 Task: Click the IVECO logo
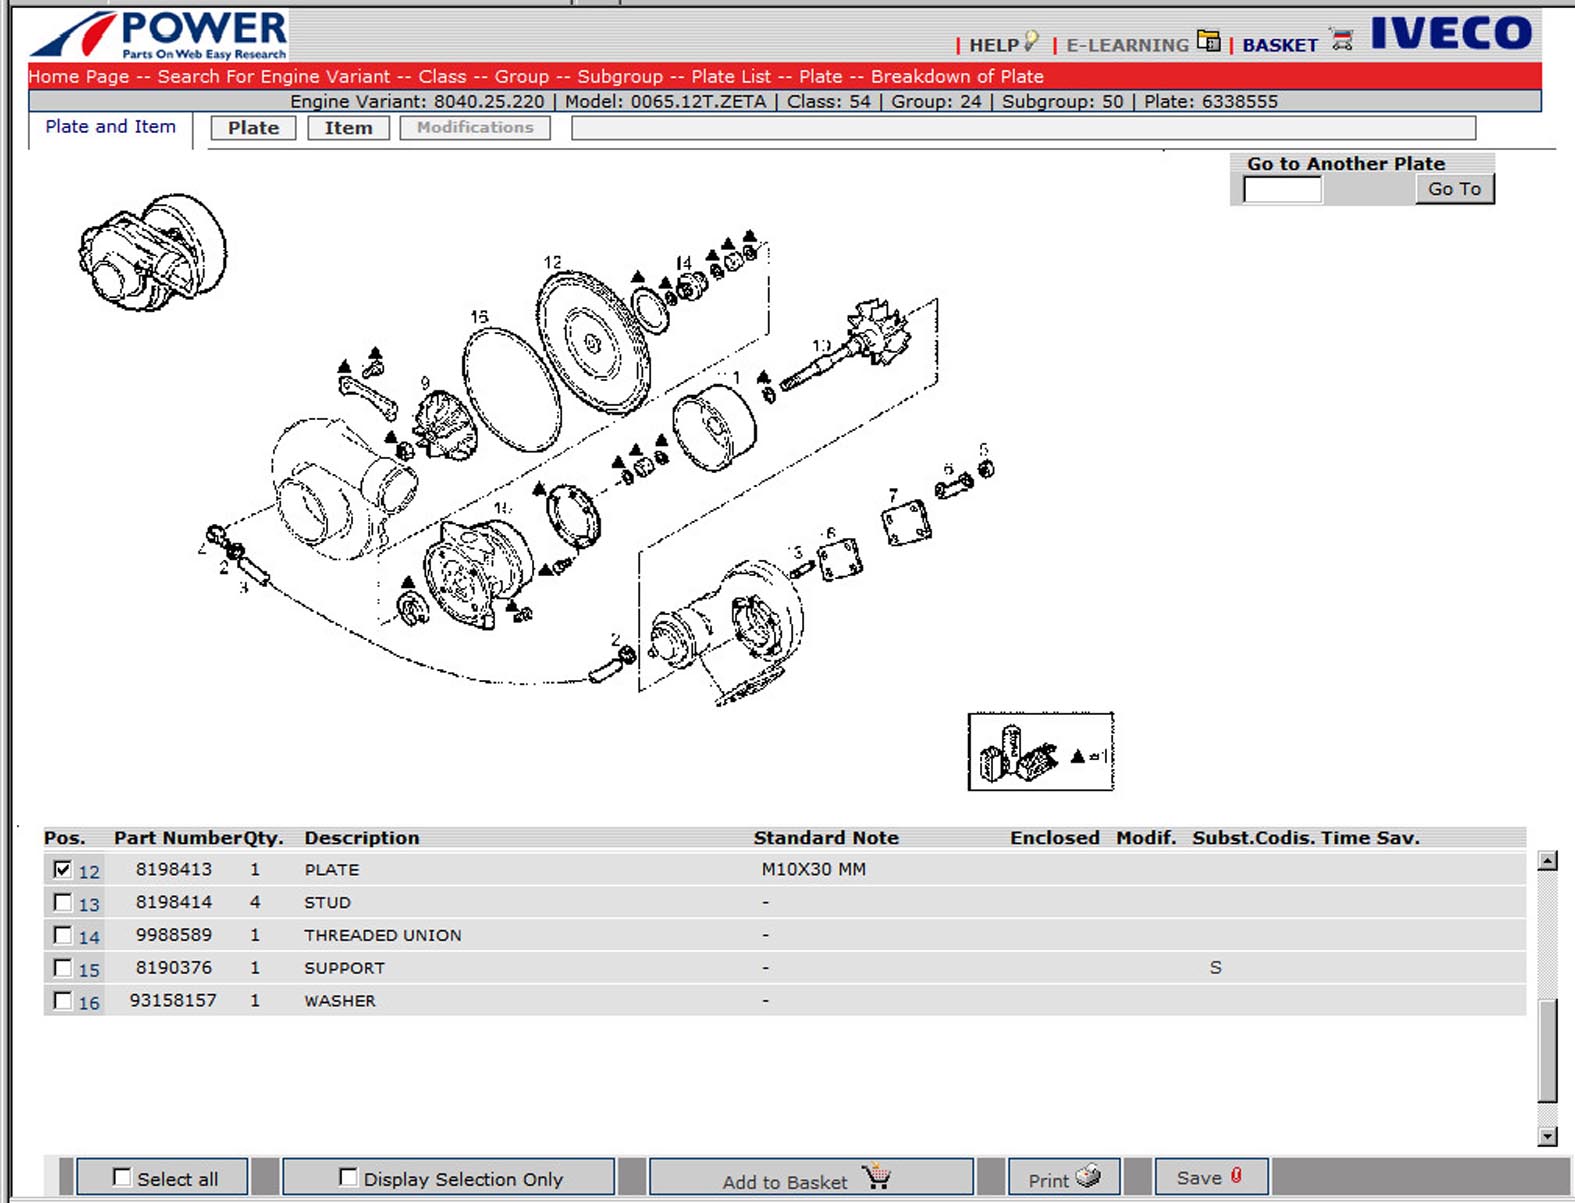click(x=1450, y=34)
